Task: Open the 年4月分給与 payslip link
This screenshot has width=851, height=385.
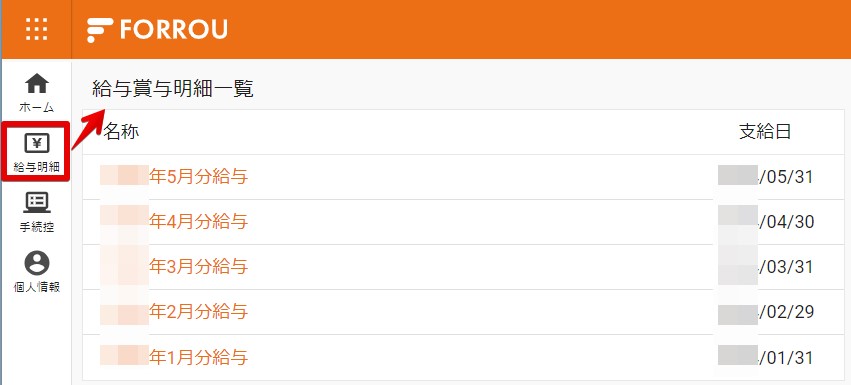Action: (199, 222)
